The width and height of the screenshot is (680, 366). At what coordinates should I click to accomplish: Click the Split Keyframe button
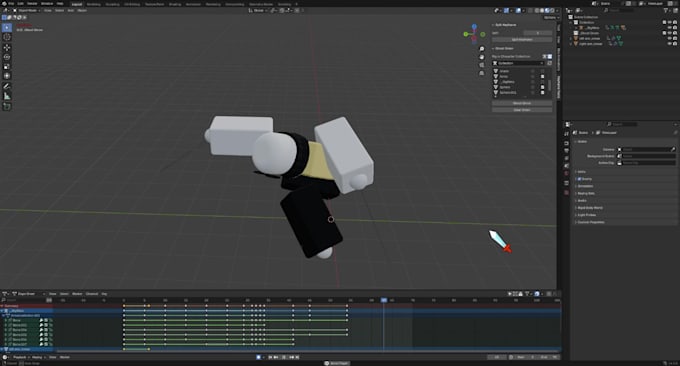[x=522, y=39]
